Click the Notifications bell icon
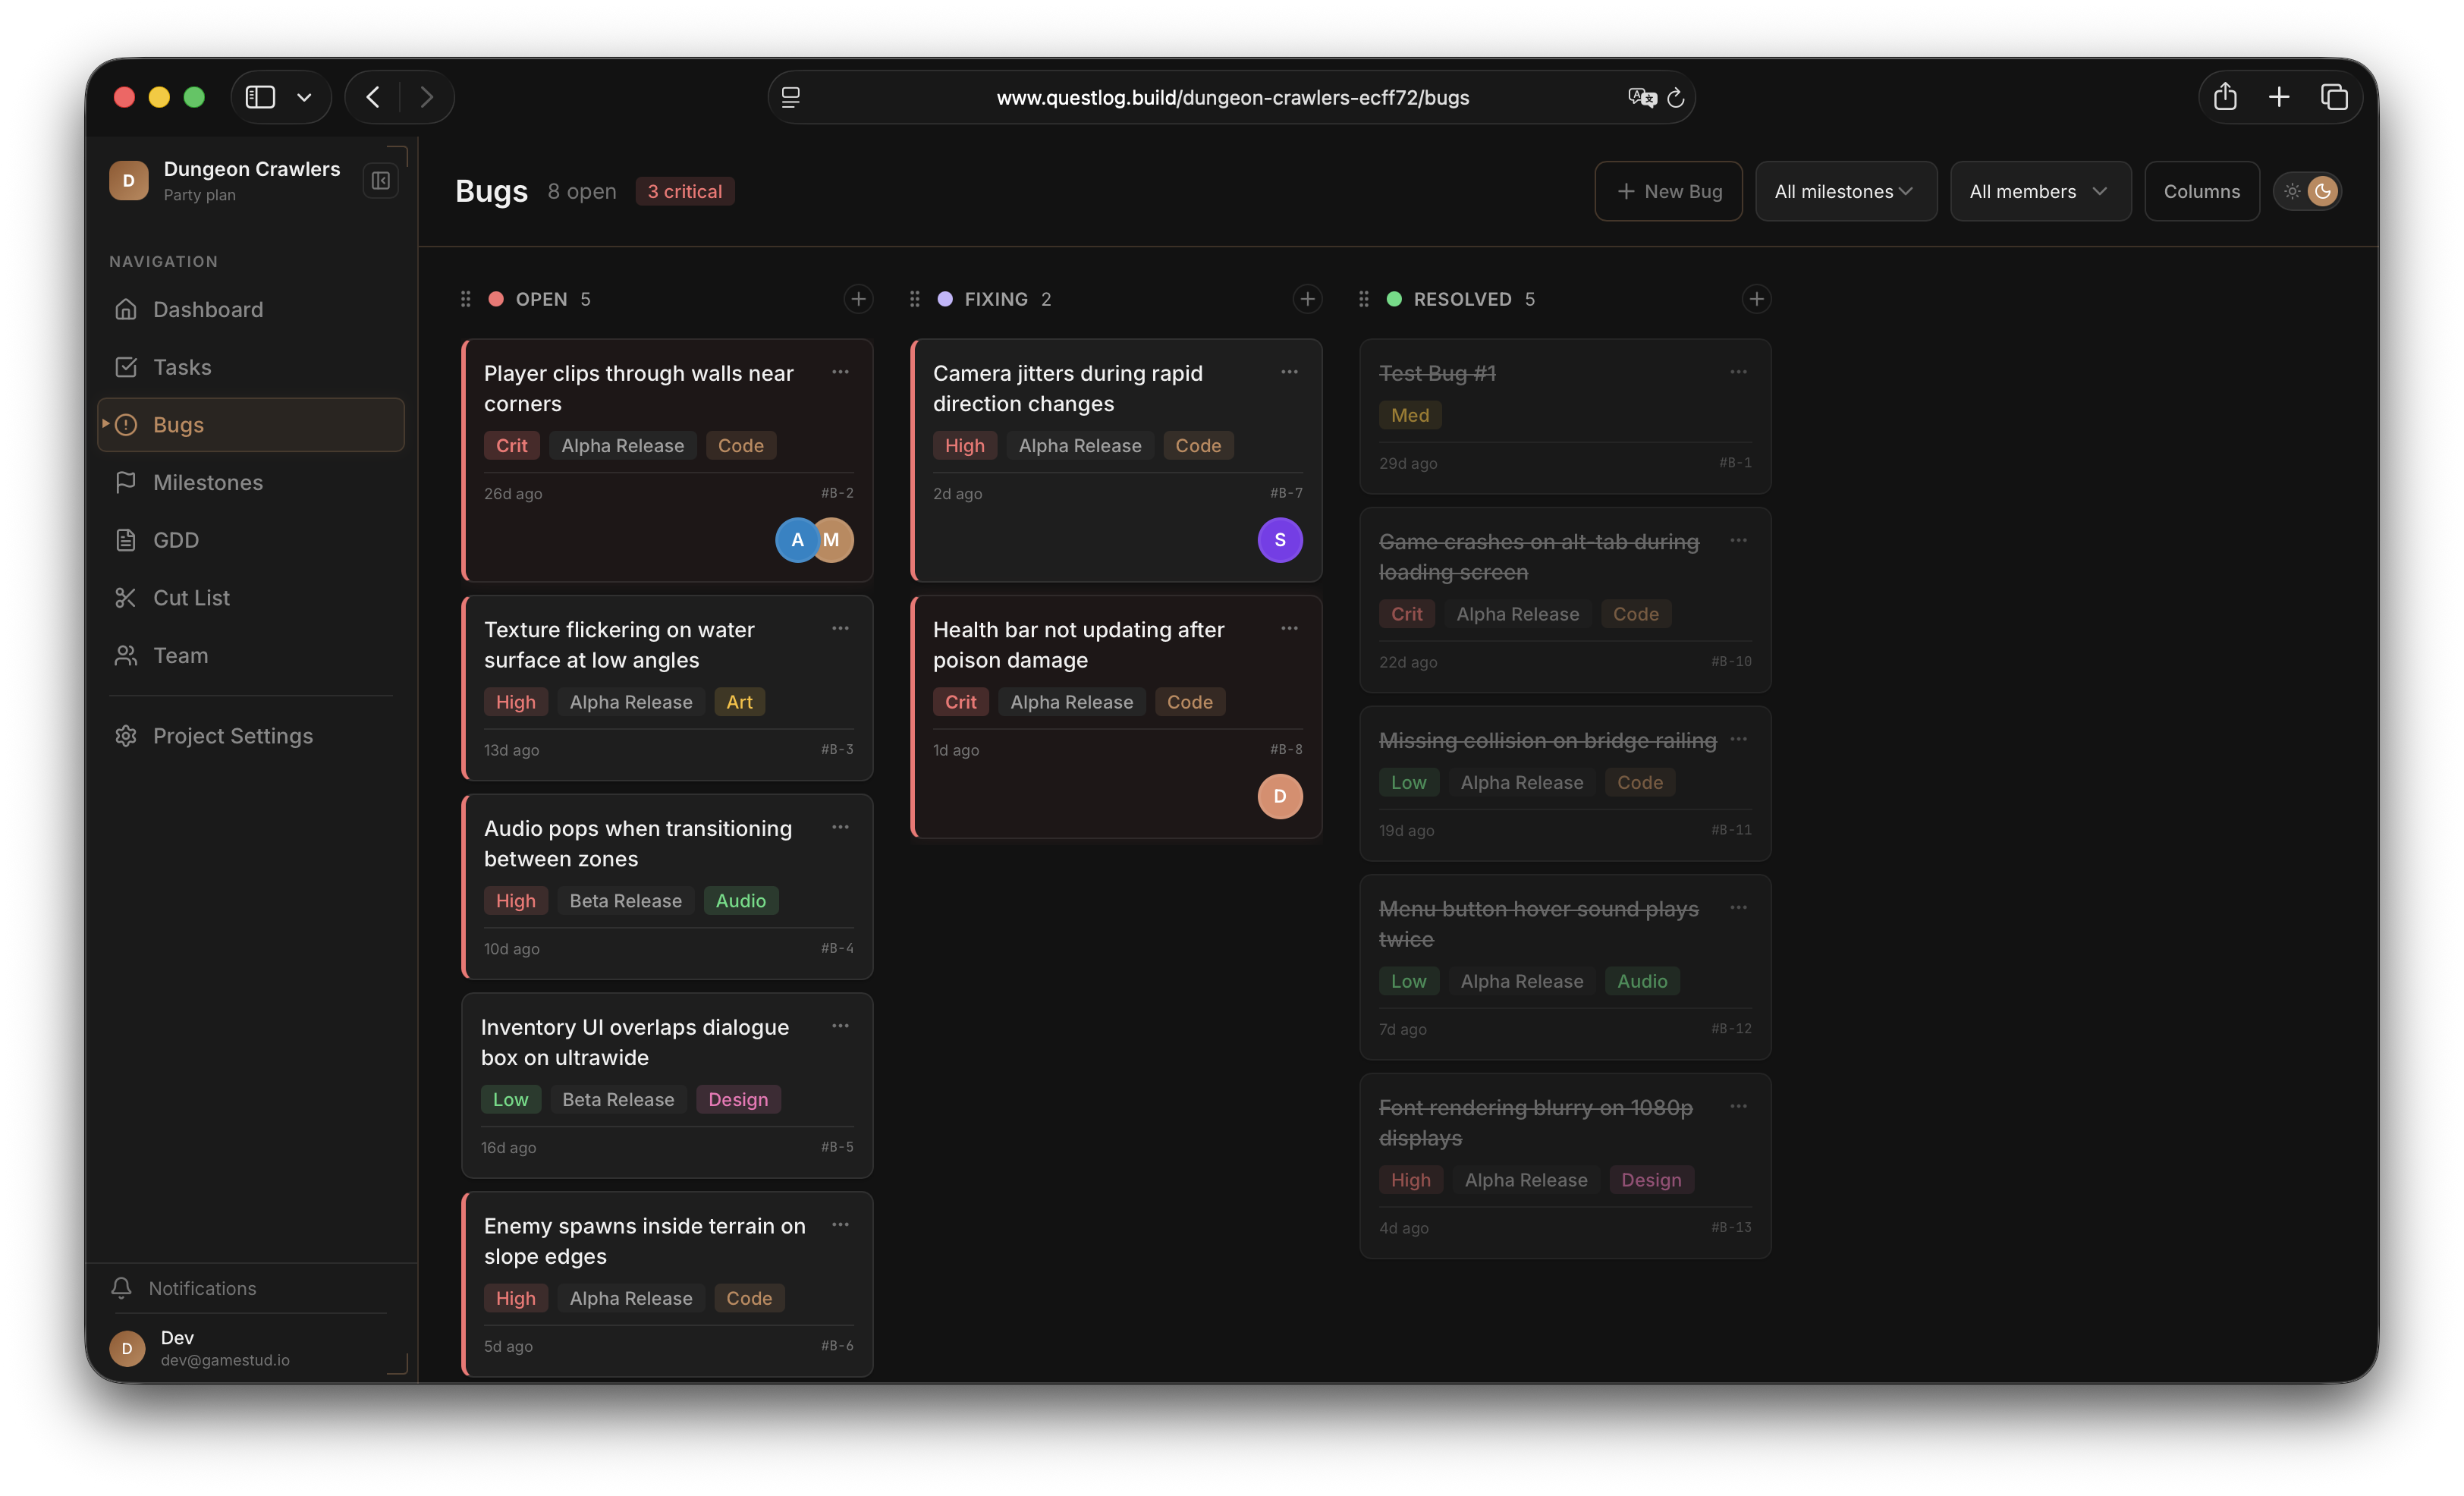The width and height of the screenshot is (2464, 1496). (122, 1288)
